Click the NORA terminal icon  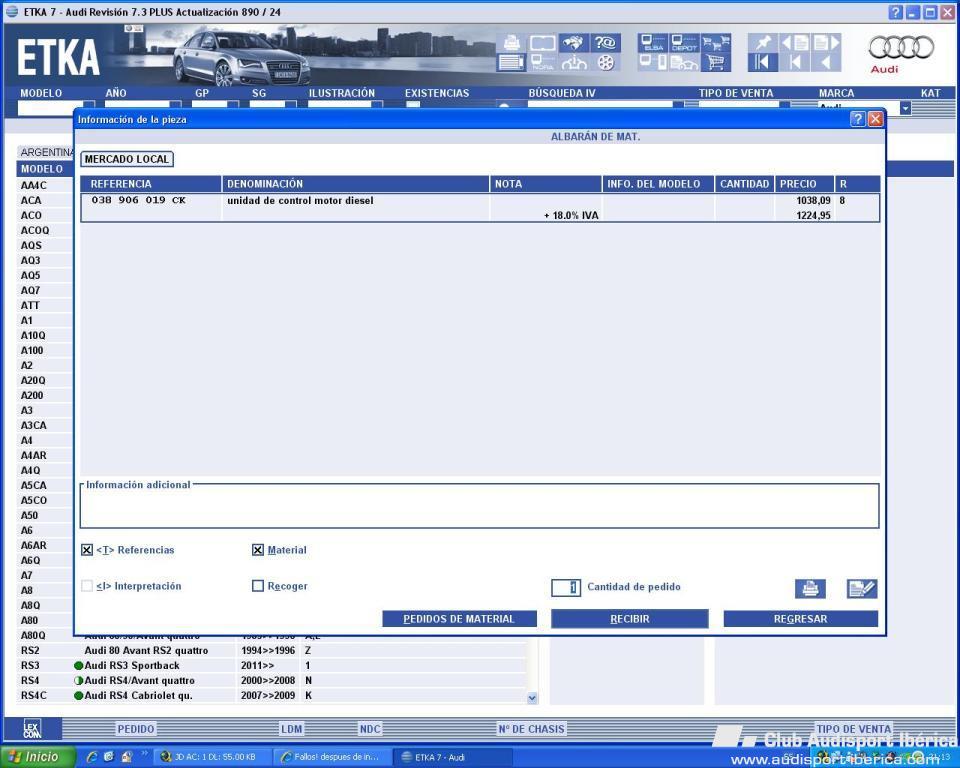click(542, 62)
